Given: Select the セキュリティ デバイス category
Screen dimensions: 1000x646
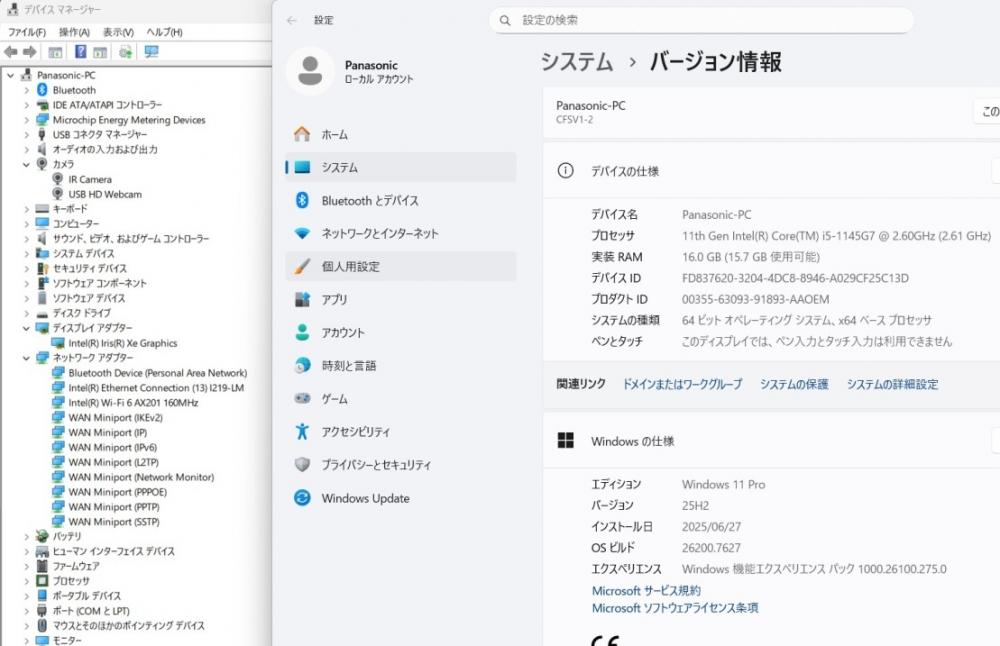Looking at the screenshot, I should point(90,268).
